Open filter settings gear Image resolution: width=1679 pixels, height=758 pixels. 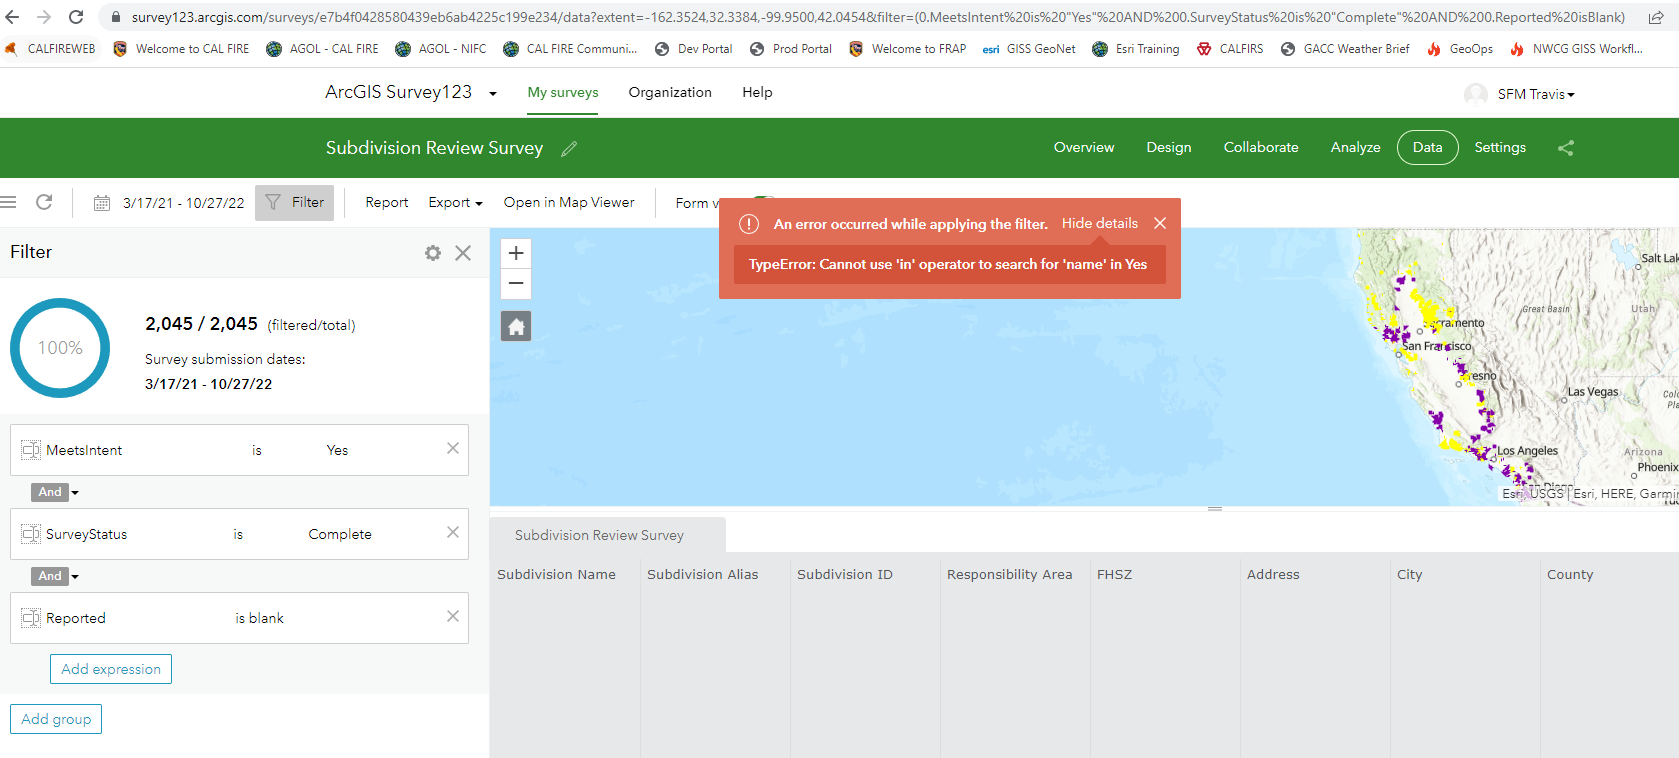click(433, 253)
